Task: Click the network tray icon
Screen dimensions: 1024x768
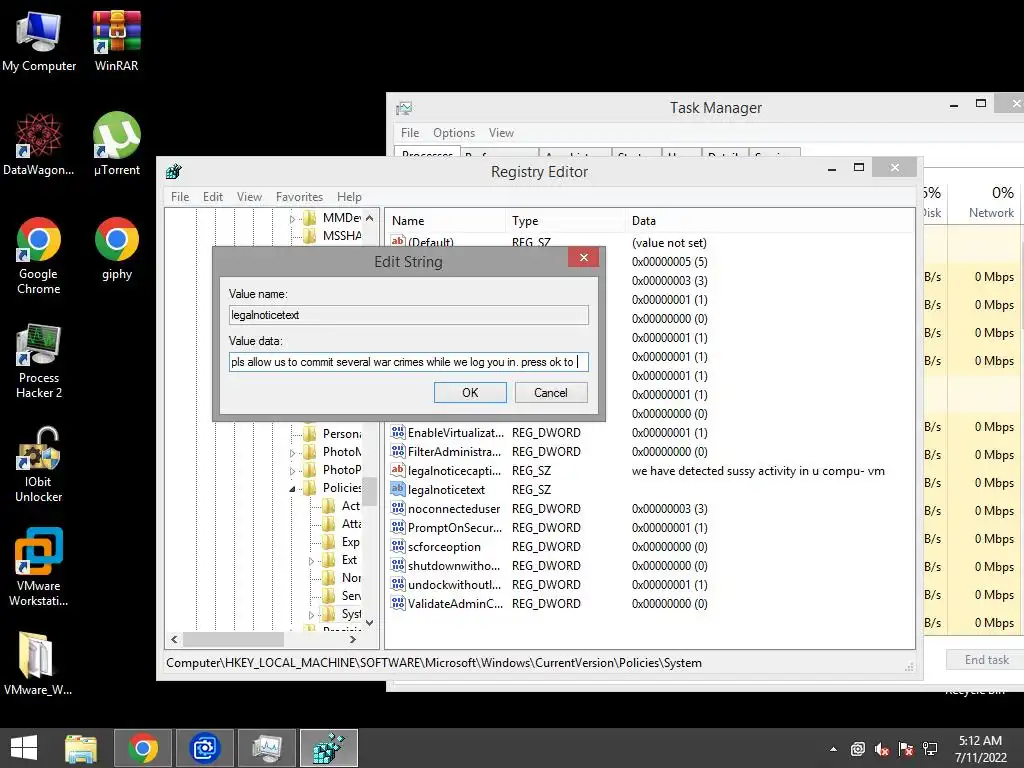Action: [930, 749]
